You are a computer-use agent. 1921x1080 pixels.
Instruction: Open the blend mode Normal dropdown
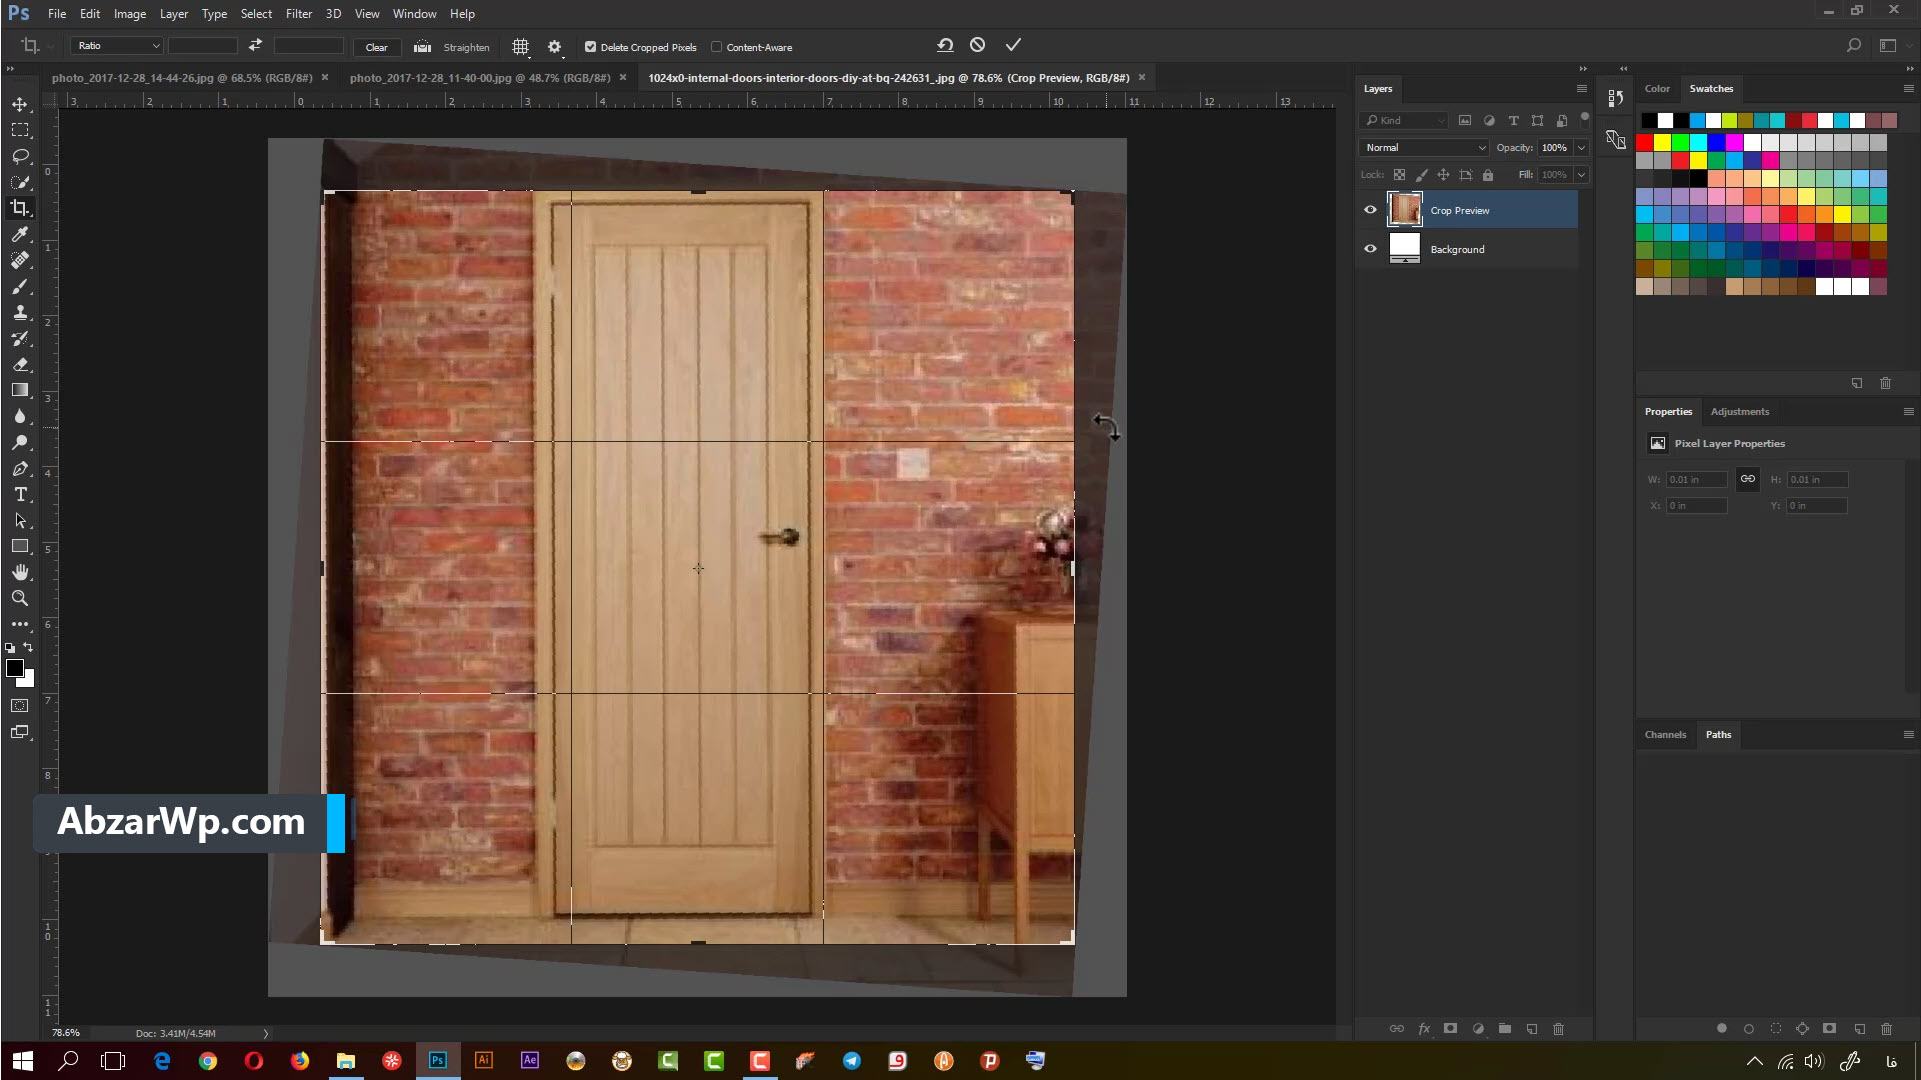point(1424,148)
